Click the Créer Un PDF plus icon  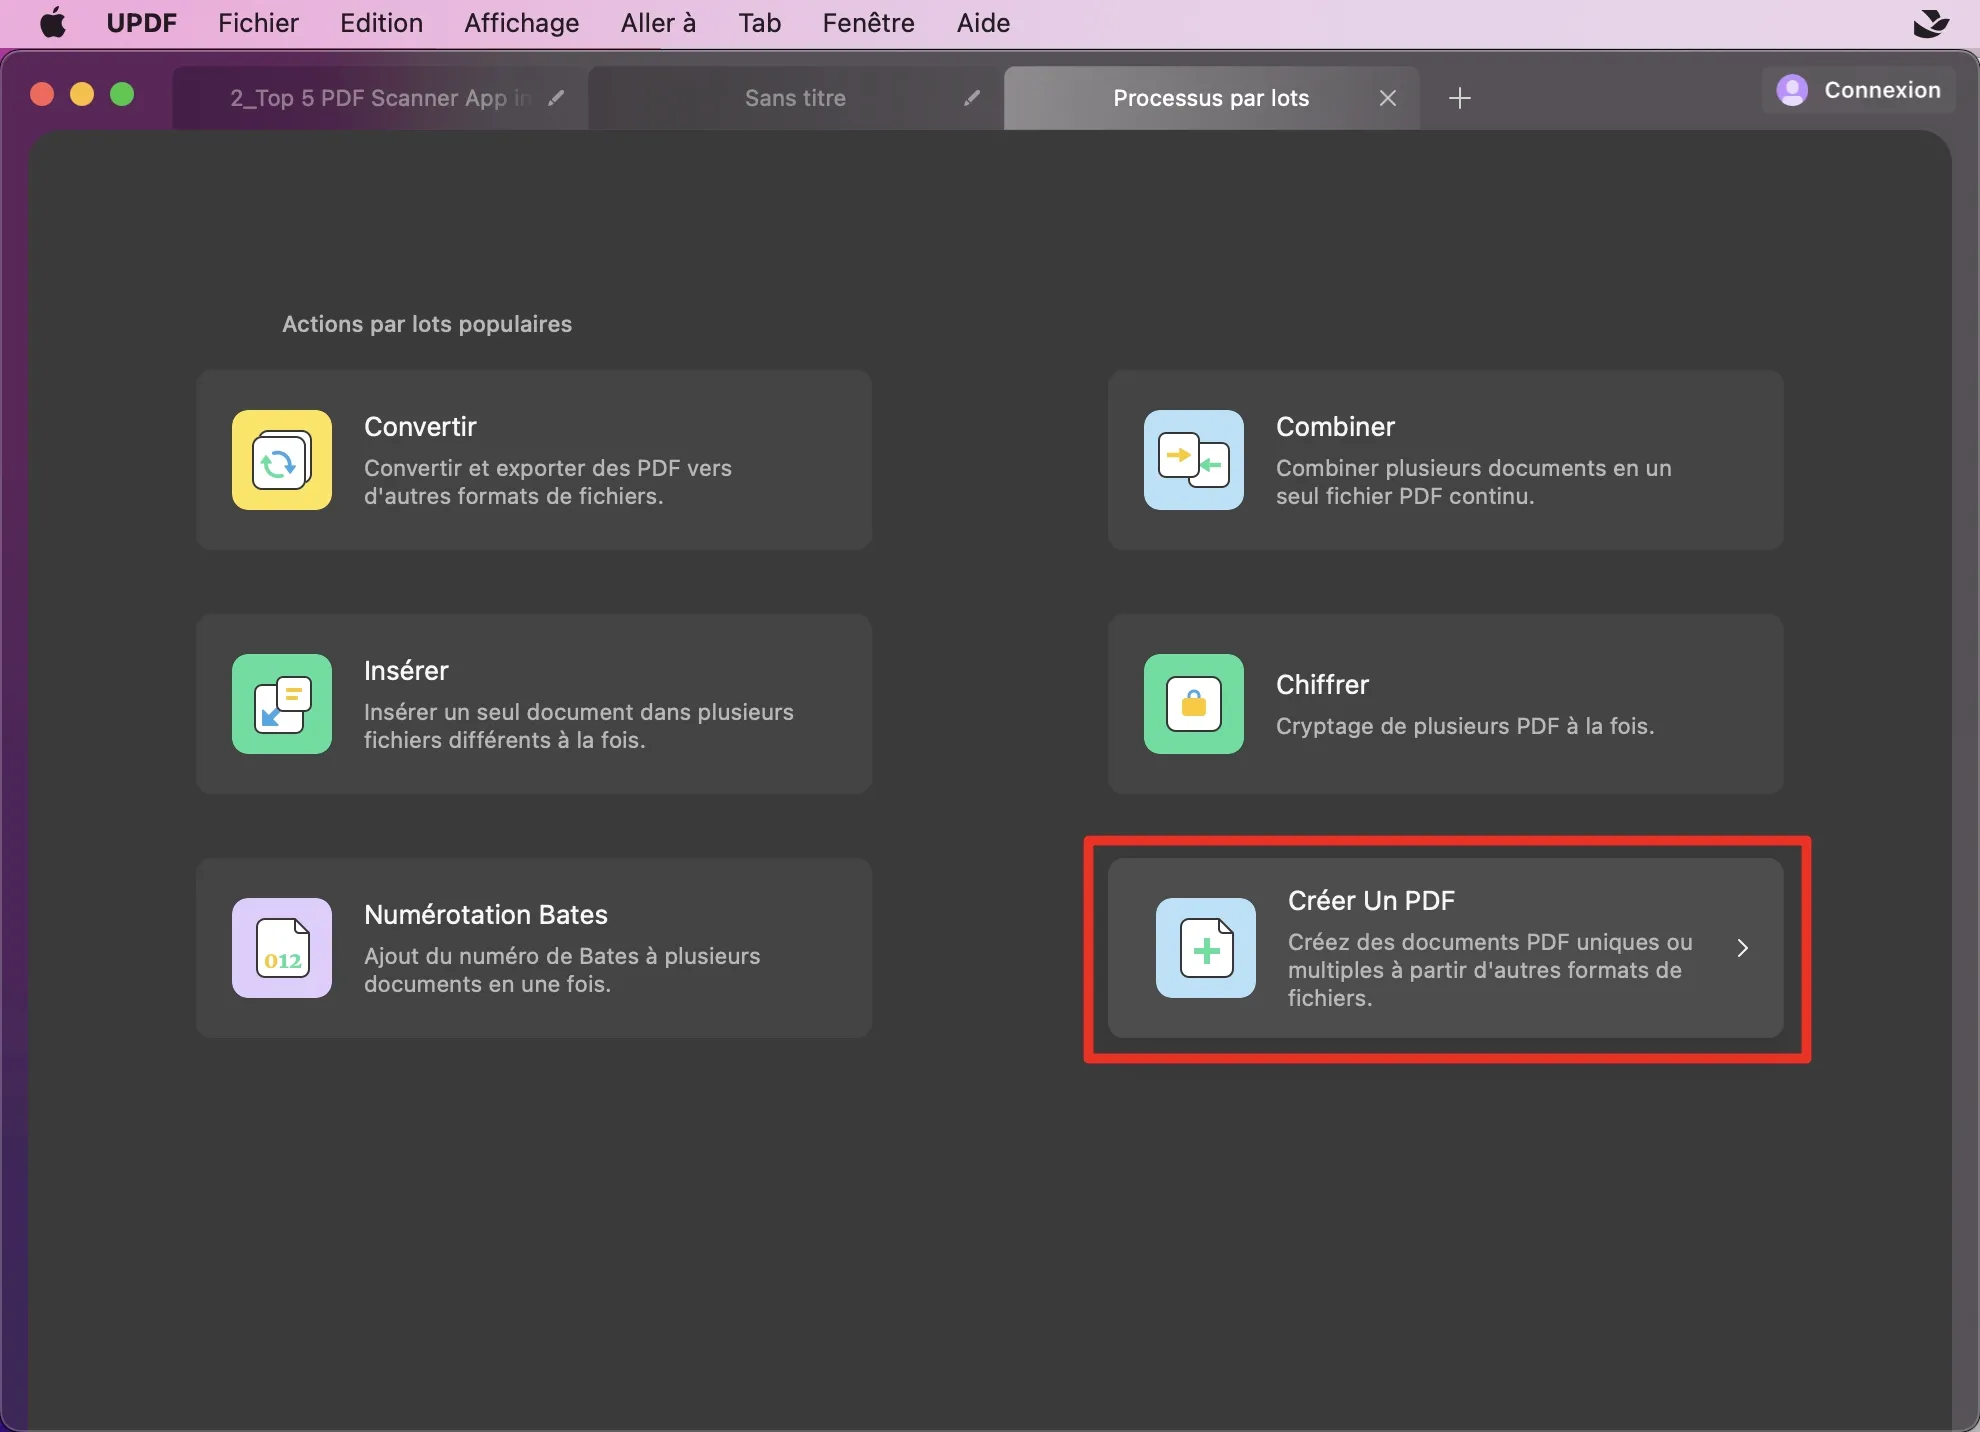coord(1205,948)
